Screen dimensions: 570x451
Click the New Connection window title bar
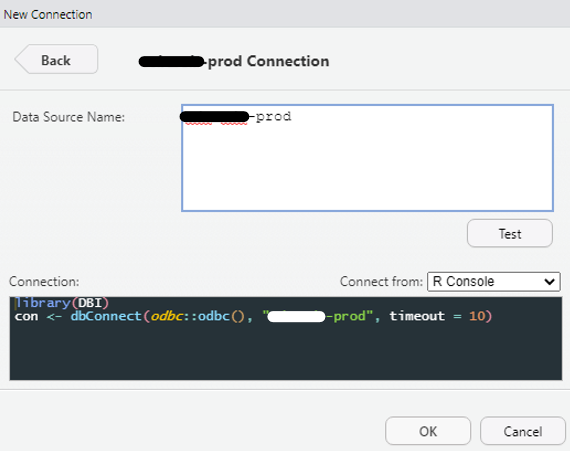[285, 14]
